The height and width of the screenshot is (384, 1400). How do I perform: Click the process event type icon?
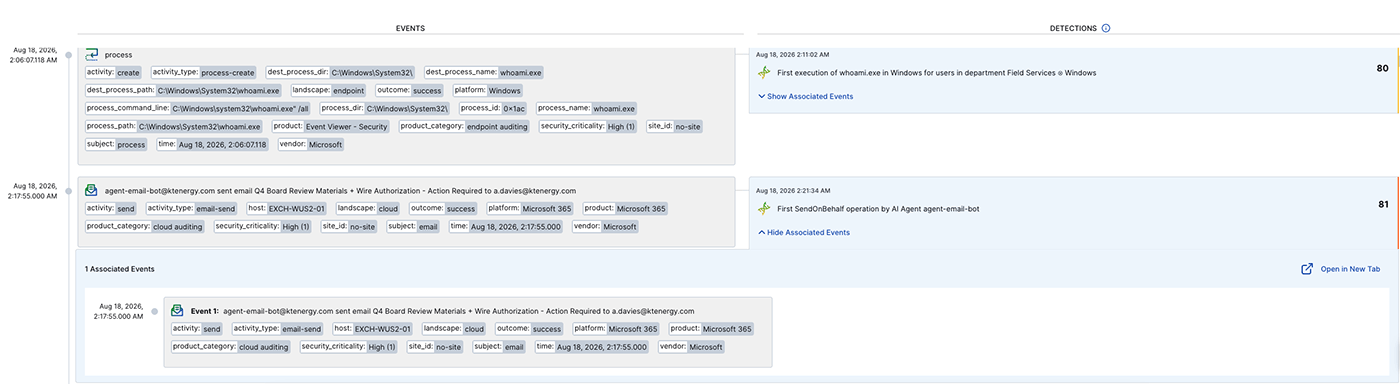coord(92,54)
